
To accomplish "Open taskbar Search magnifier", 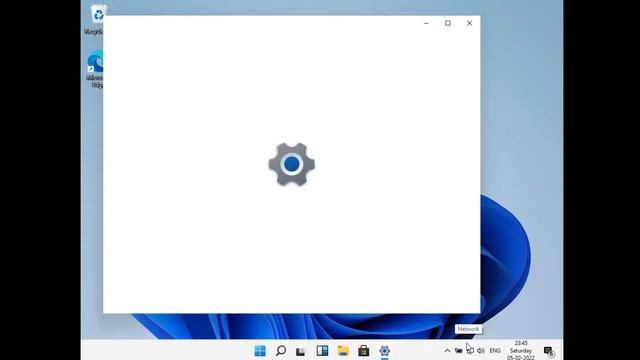I will (x=281, y=351).
